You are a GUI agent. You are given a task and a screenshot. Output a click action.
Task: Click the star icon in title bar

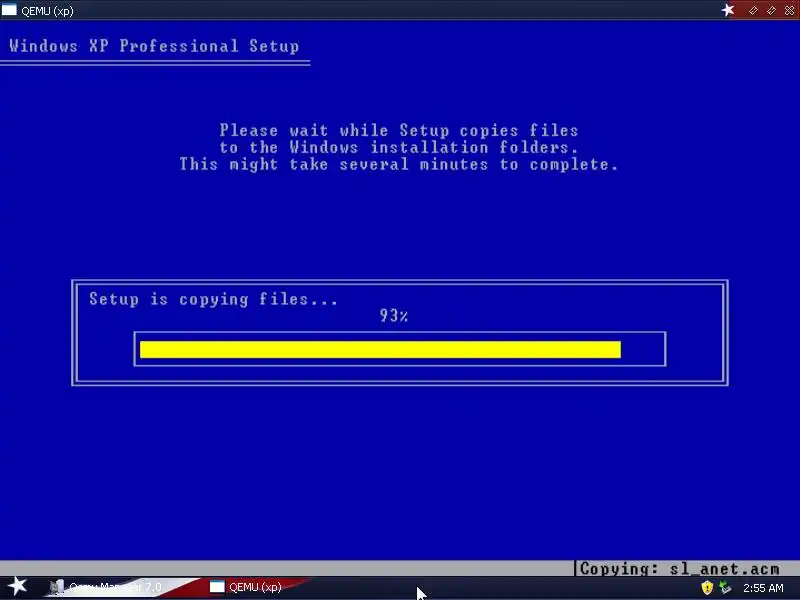pyautogui.click(x=728, y=10)
